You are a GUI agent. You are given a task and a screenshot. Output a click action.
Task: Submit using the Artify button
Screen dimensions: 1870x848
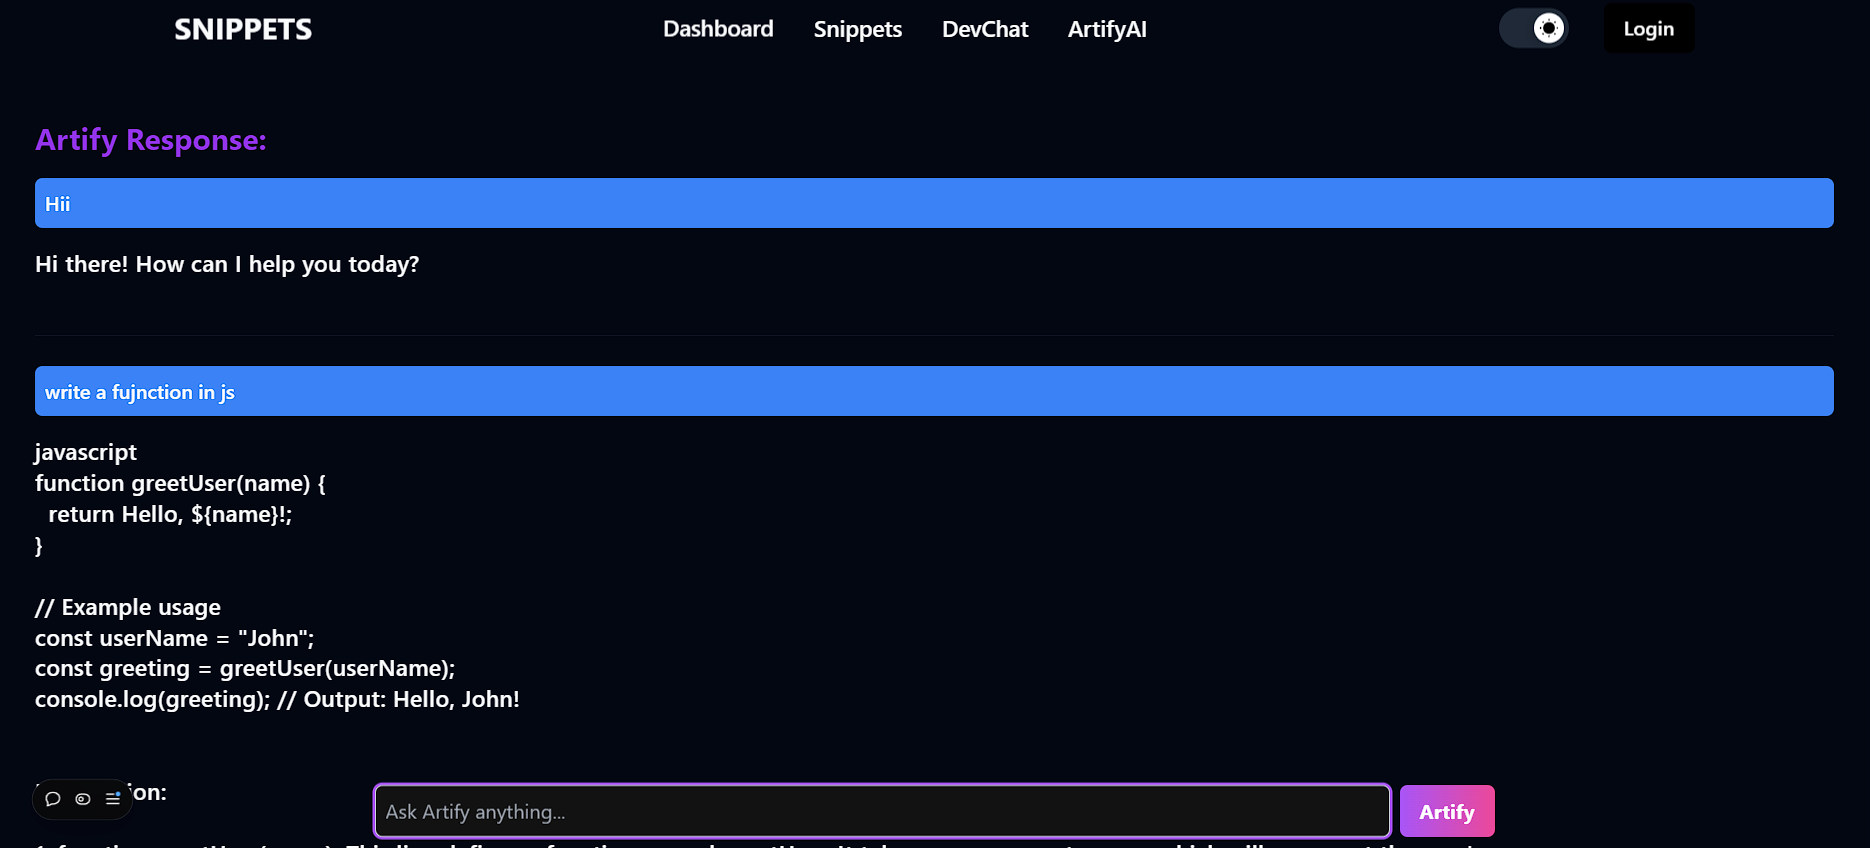1447,811
